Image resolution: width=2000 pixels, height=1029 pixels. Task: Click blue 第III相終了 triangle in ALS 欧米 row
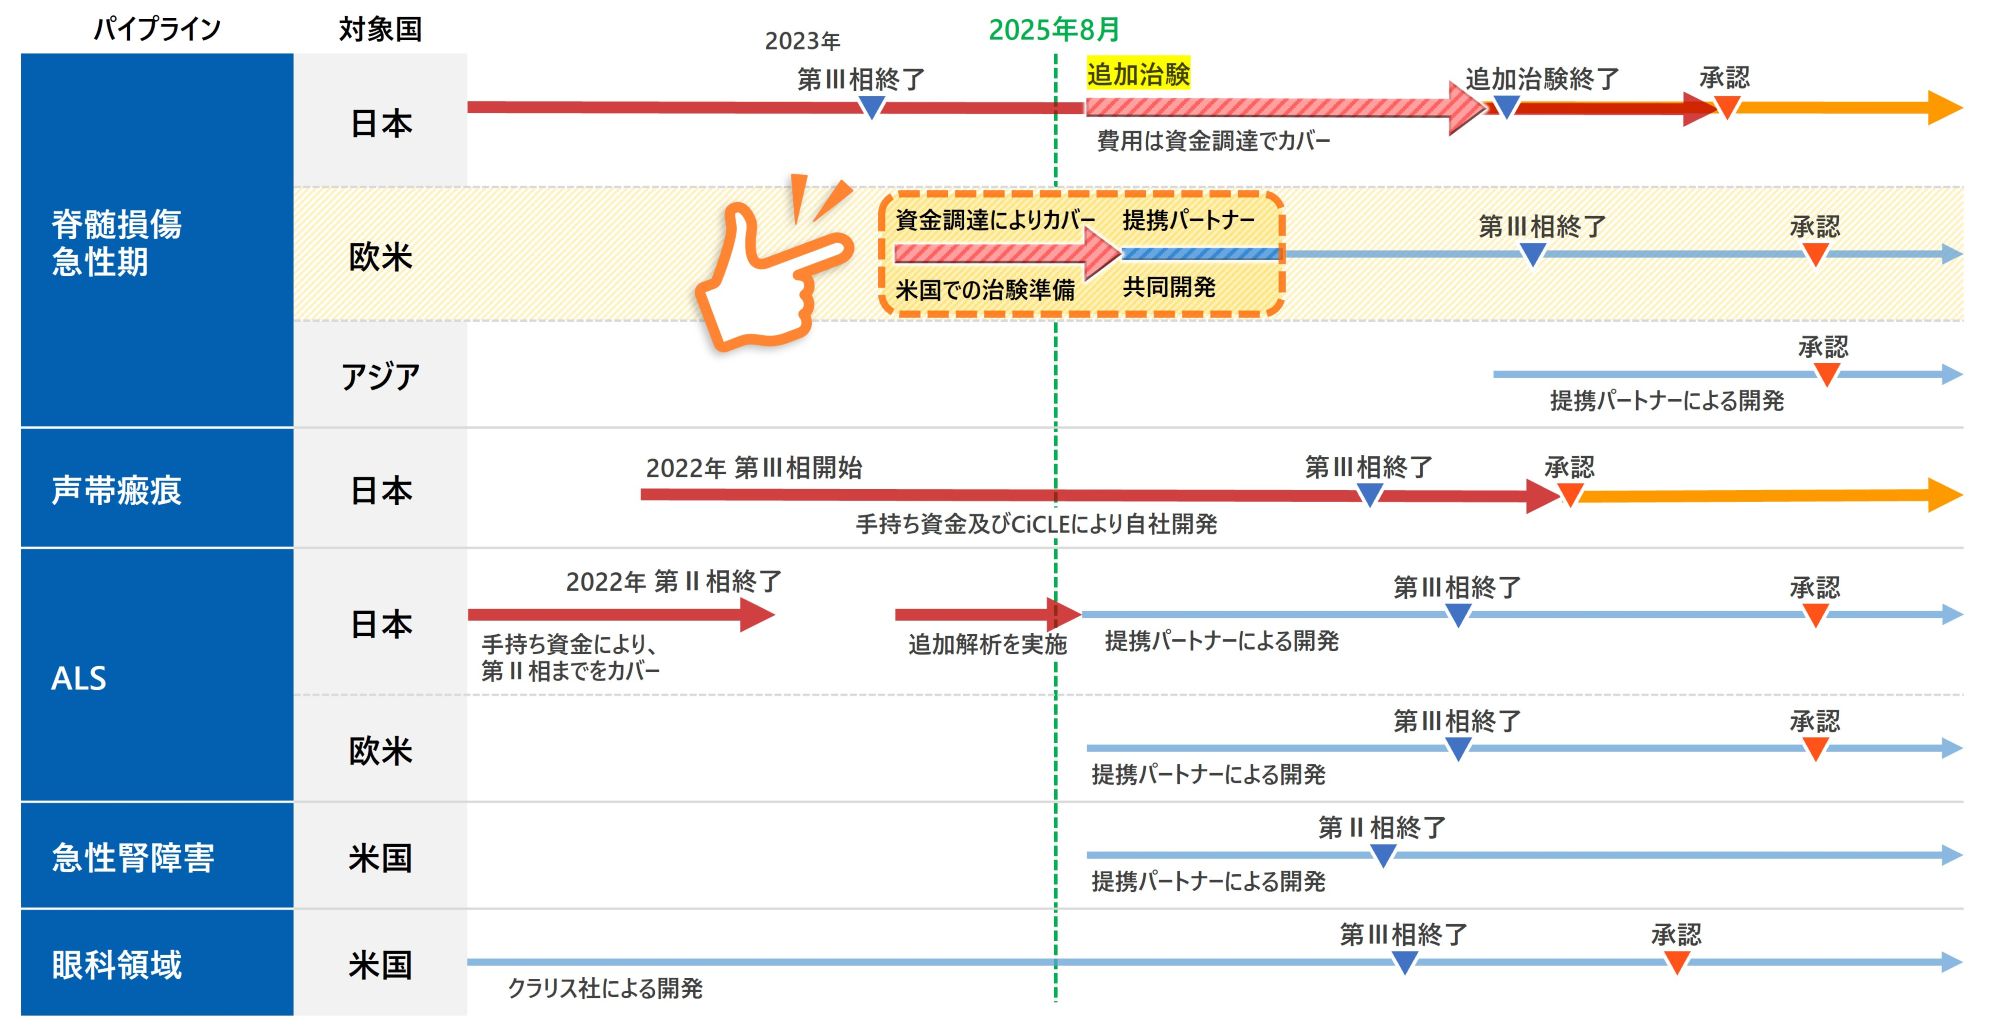(x=1458, y=748)
